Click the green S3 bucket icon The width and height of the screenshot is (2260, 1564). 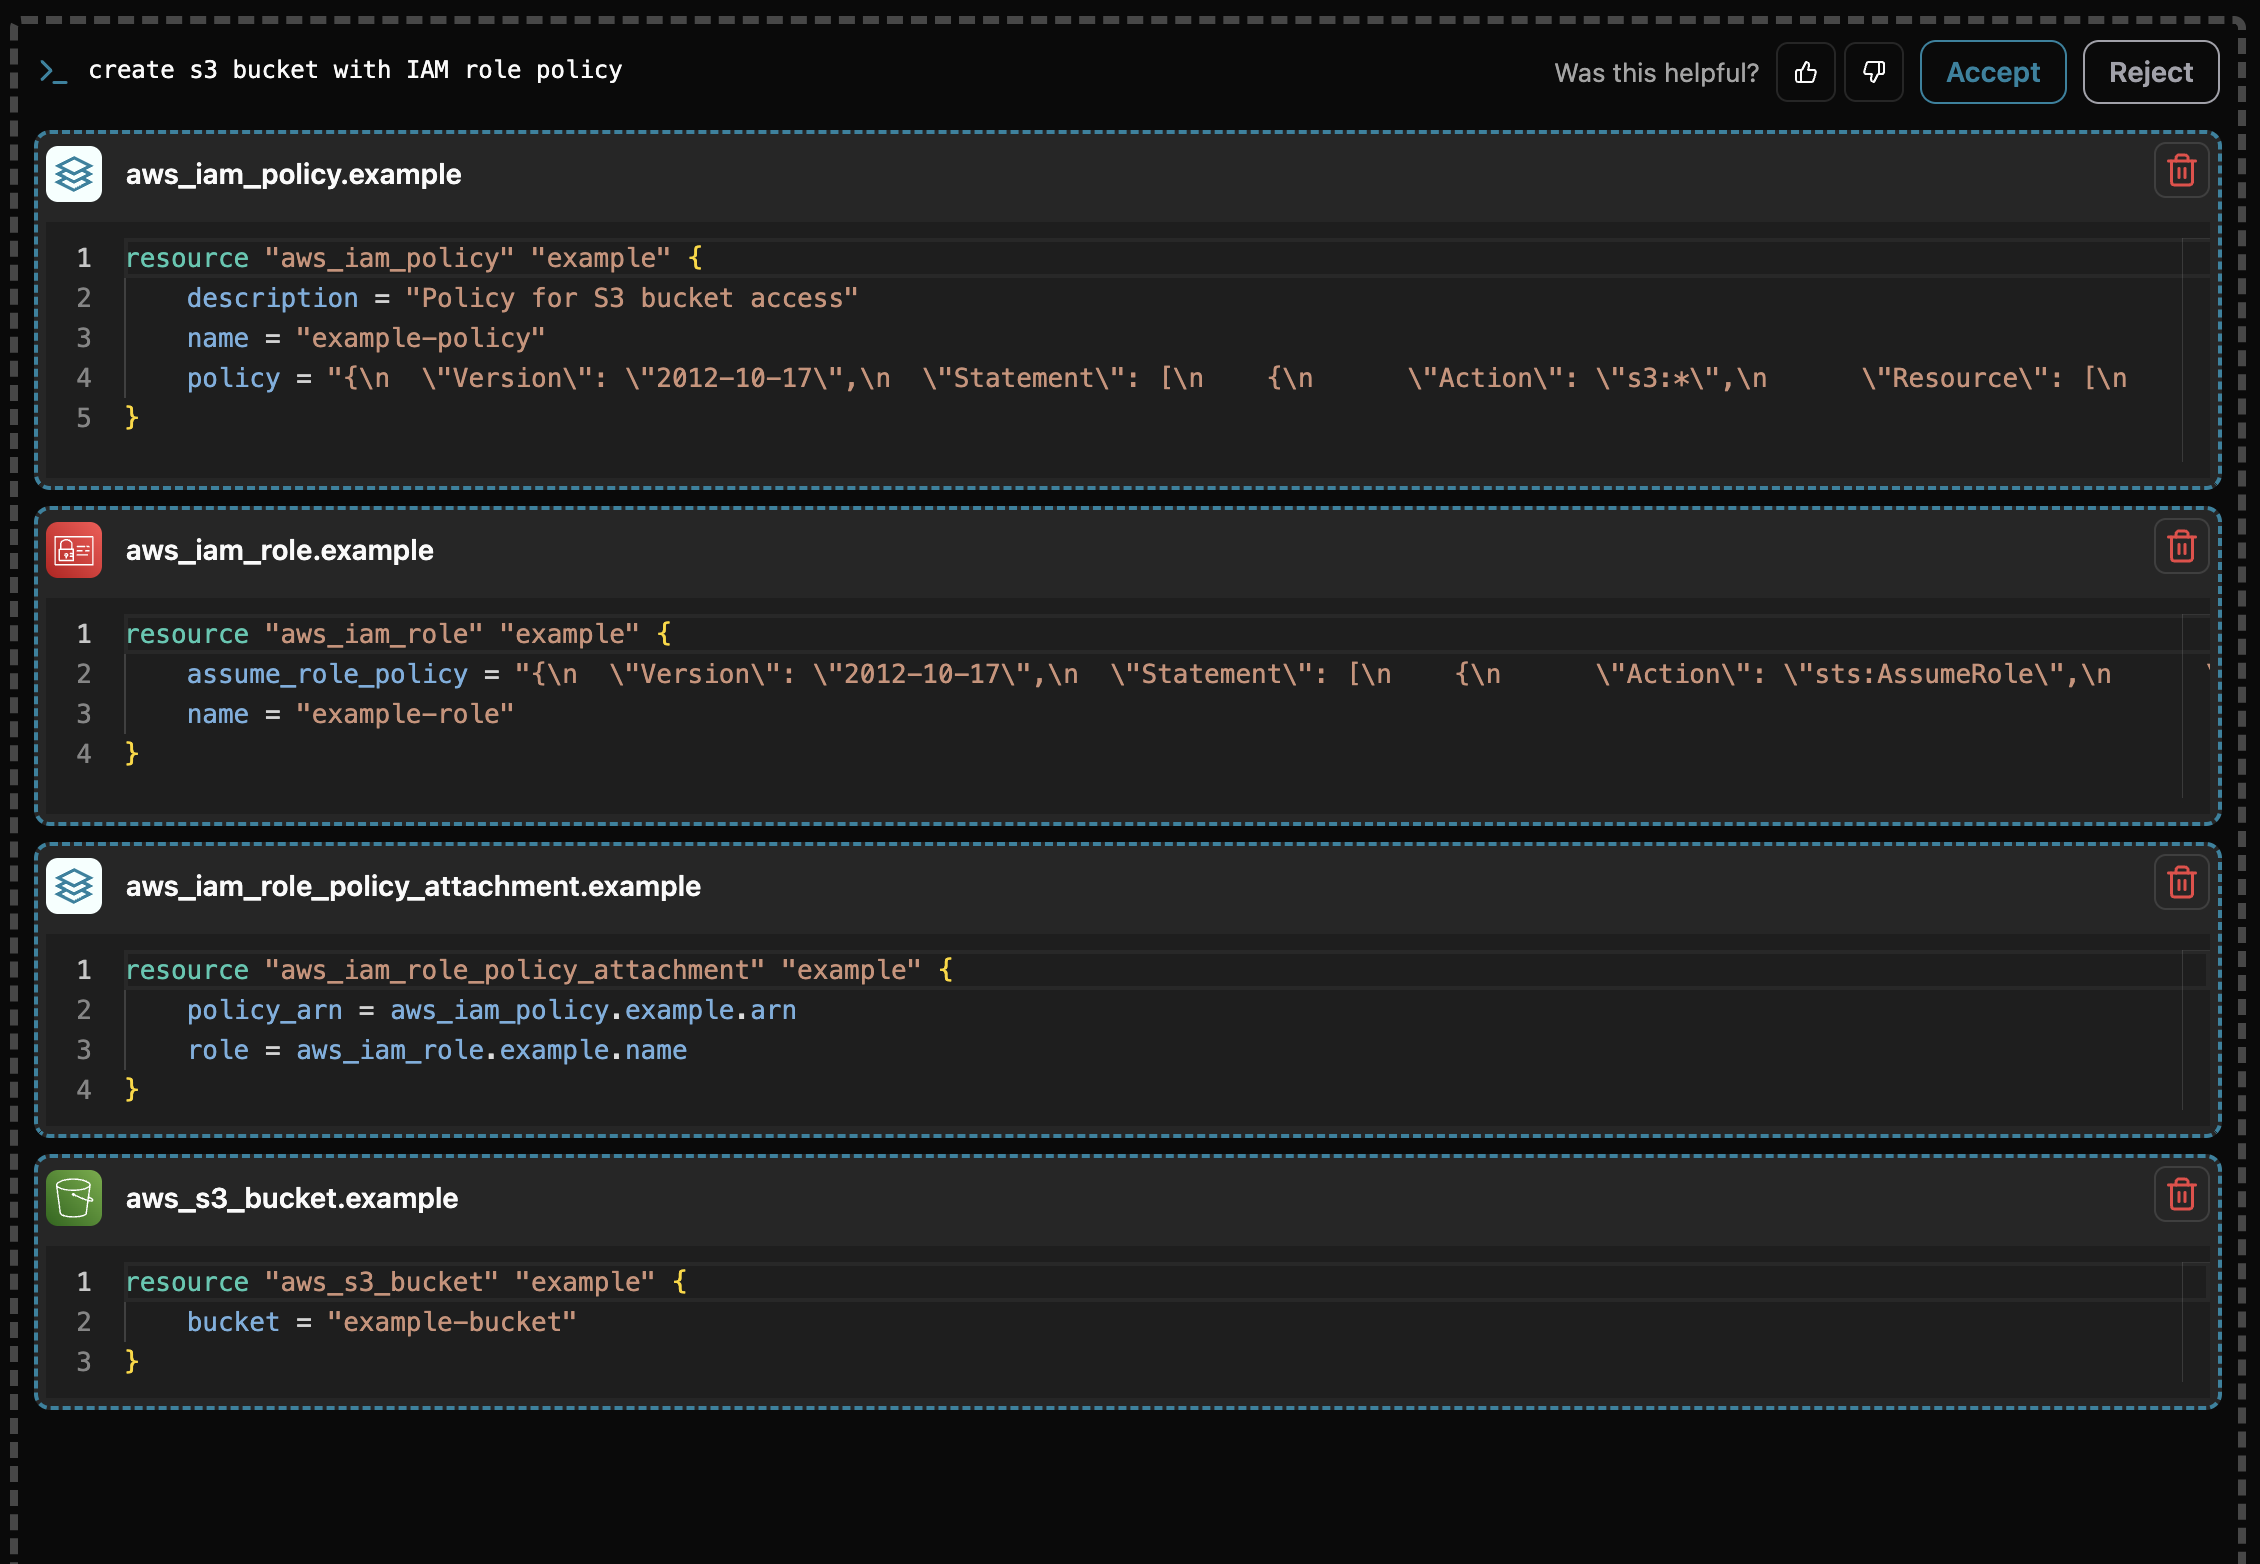(x=74, y=1198)
